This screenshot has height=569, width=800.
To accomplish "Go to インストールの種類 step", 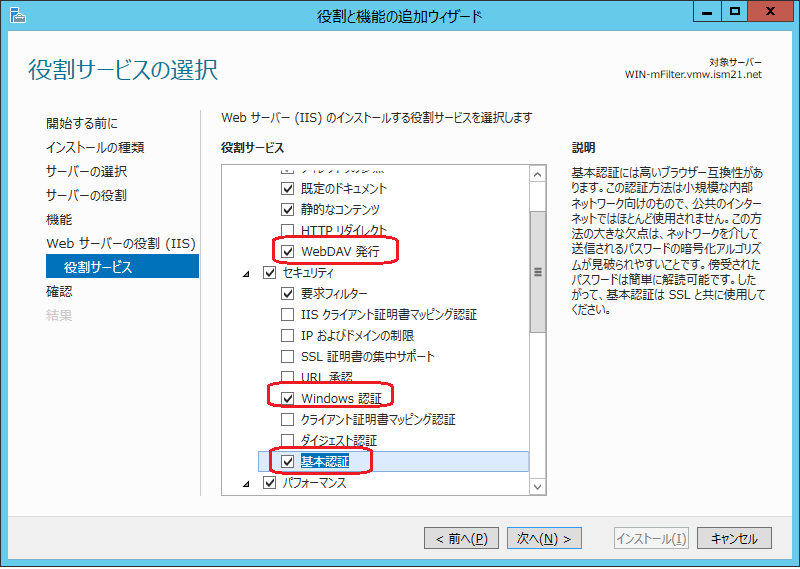I will point(95,147).
